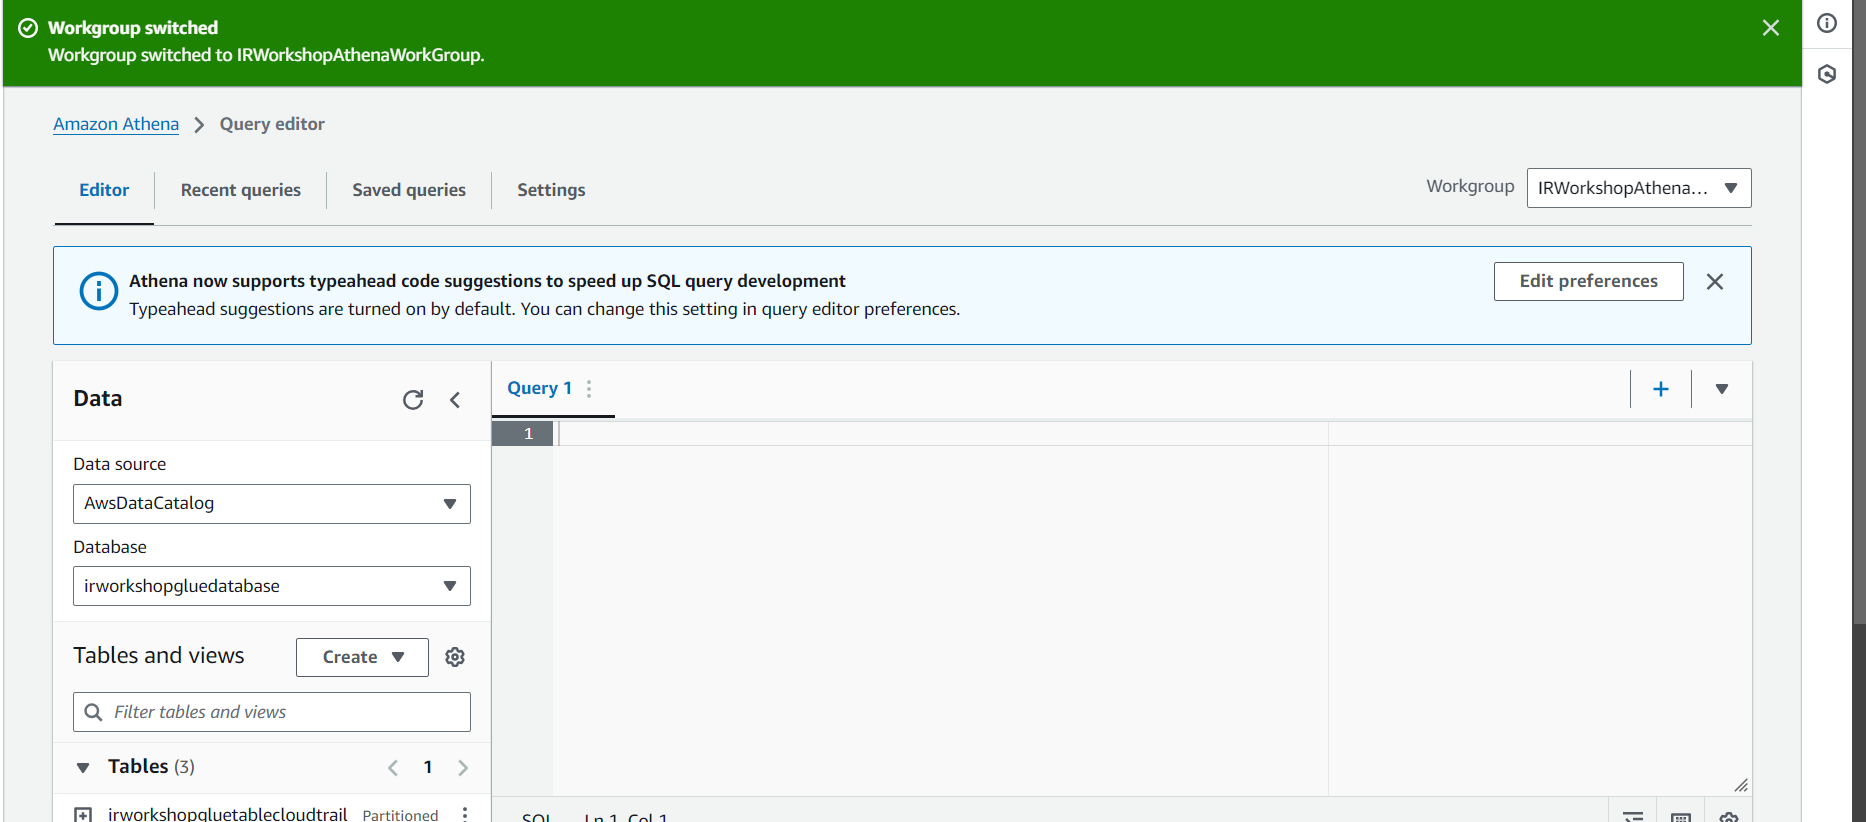Open the hexagon settings icon in right rail
This screenshot has height=822, width=1866.
click(1827, 74)
